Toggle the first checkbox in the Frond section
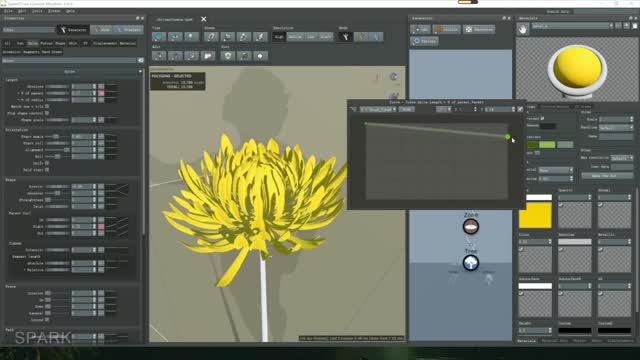The width and height of the screenshot is (640, 360). click(x=48, y=293)
